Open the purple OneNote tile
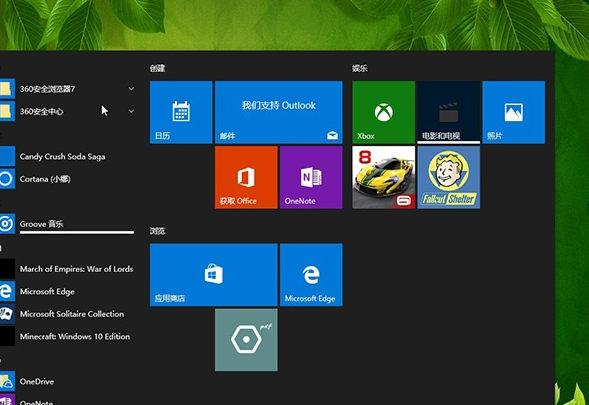This screenshot has height=405, width=589. [311, 177]
